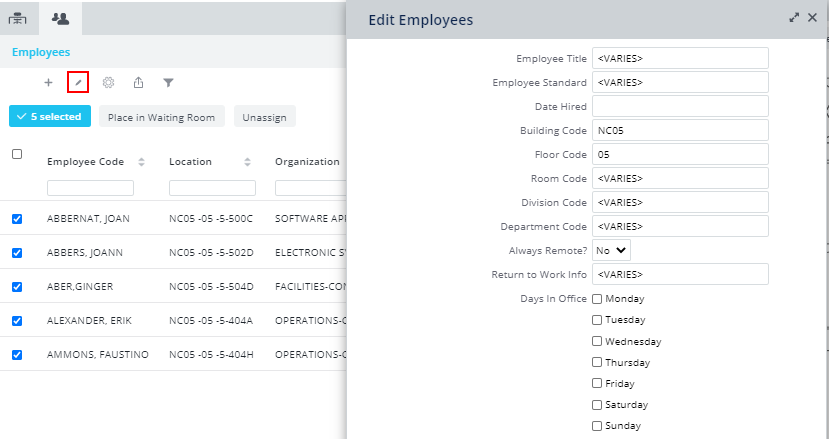The height and width of the screenshot is (439, 829).
Task: Open the gear settings icon
Action: click(x=108, y=83)
